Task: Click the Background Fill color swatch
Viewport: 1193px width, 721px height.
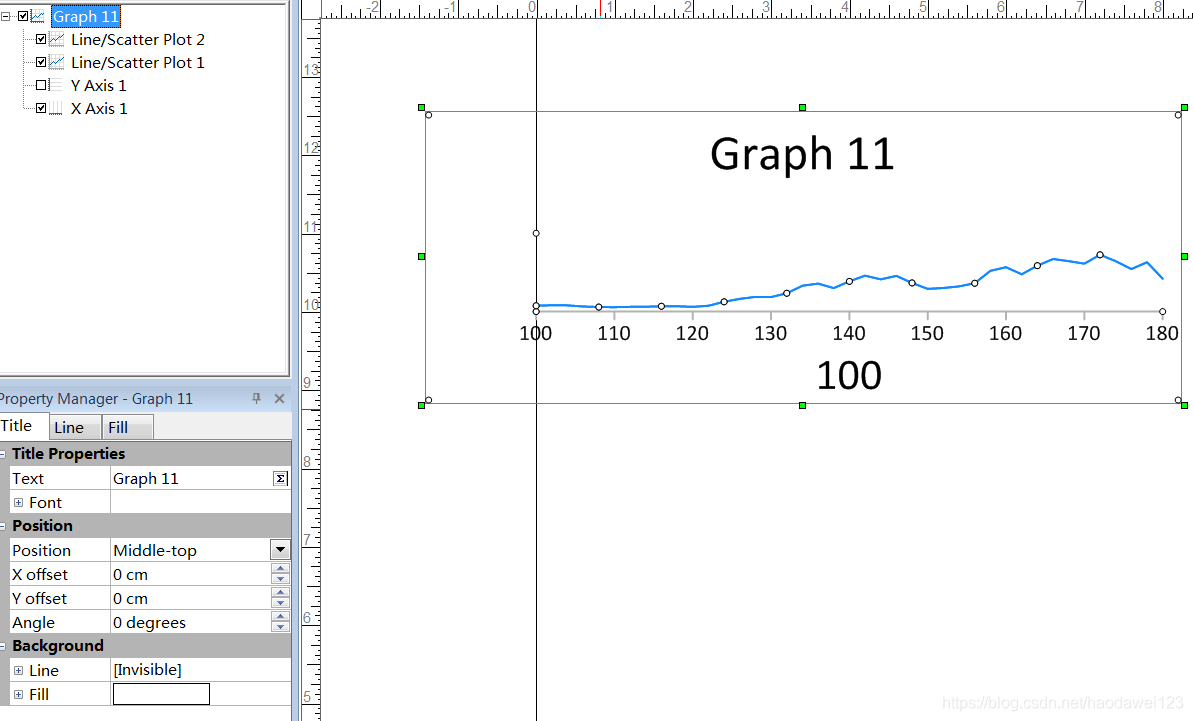Action: 161,694
